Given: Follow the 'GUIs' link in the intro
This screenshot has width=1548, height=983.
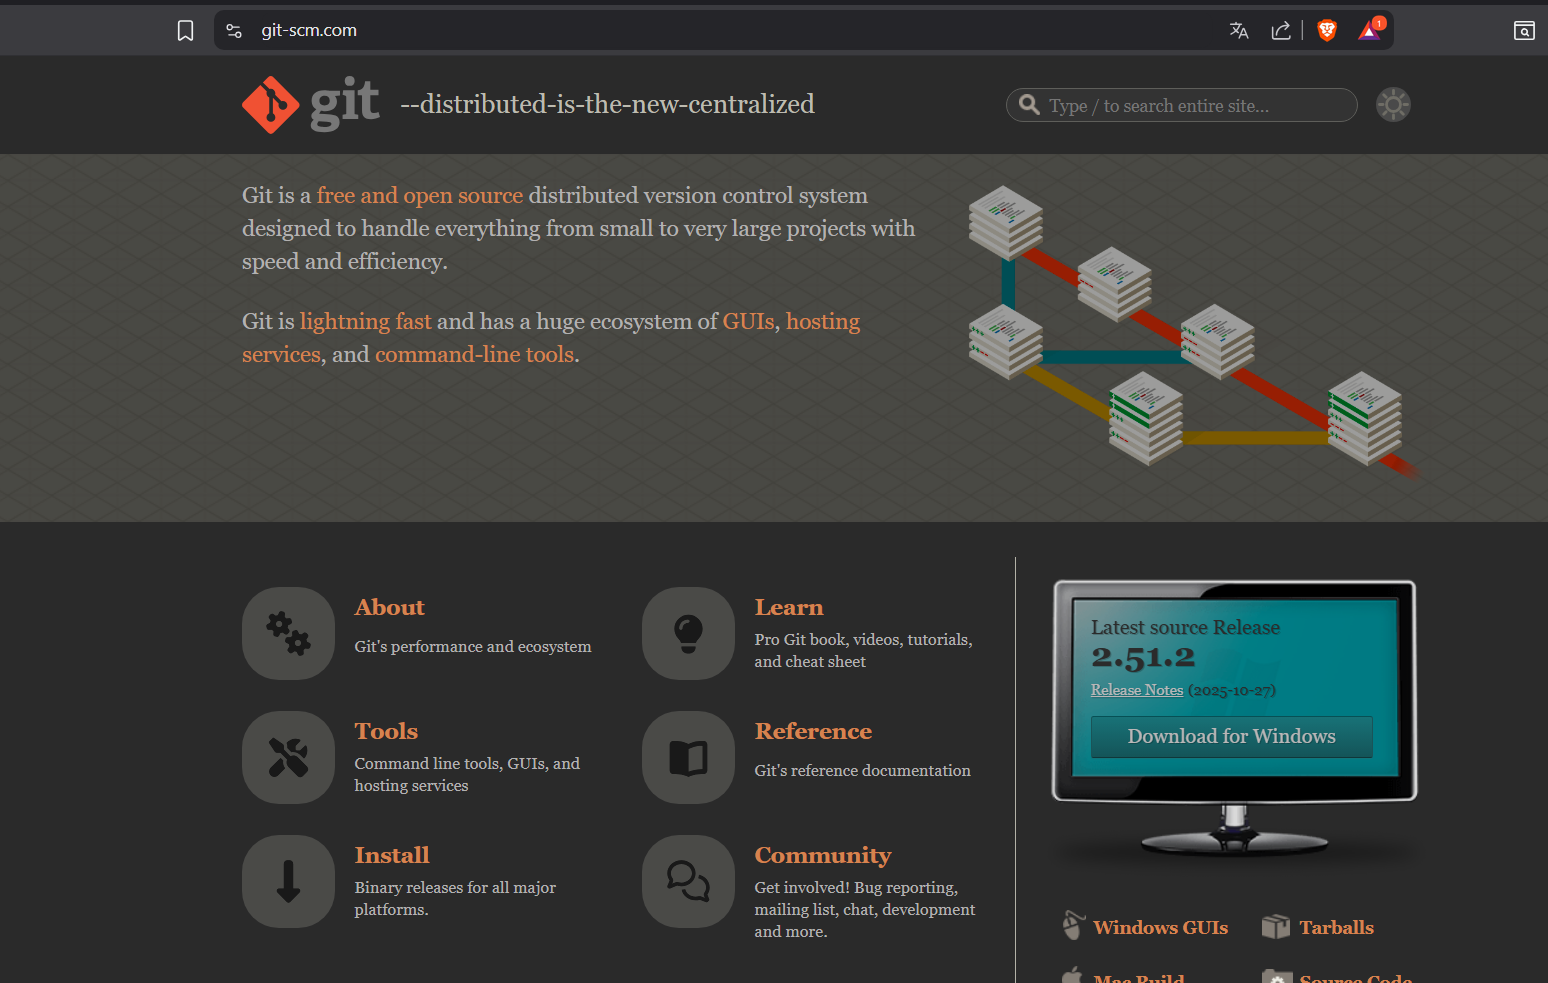Looking at the screenshot, I should (748, 321).
